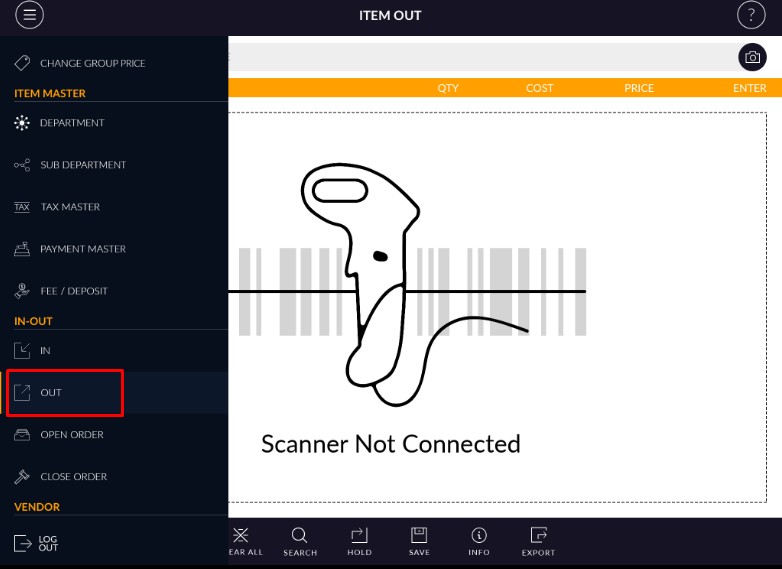
Task: Click the Search magnifier icon
Action: pos(300,540)
